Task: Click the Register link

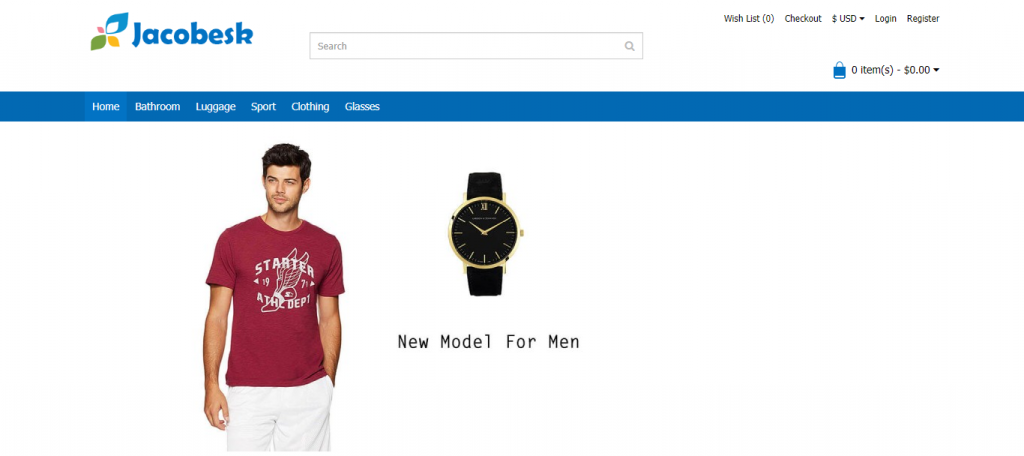Action: click(923, 19)
